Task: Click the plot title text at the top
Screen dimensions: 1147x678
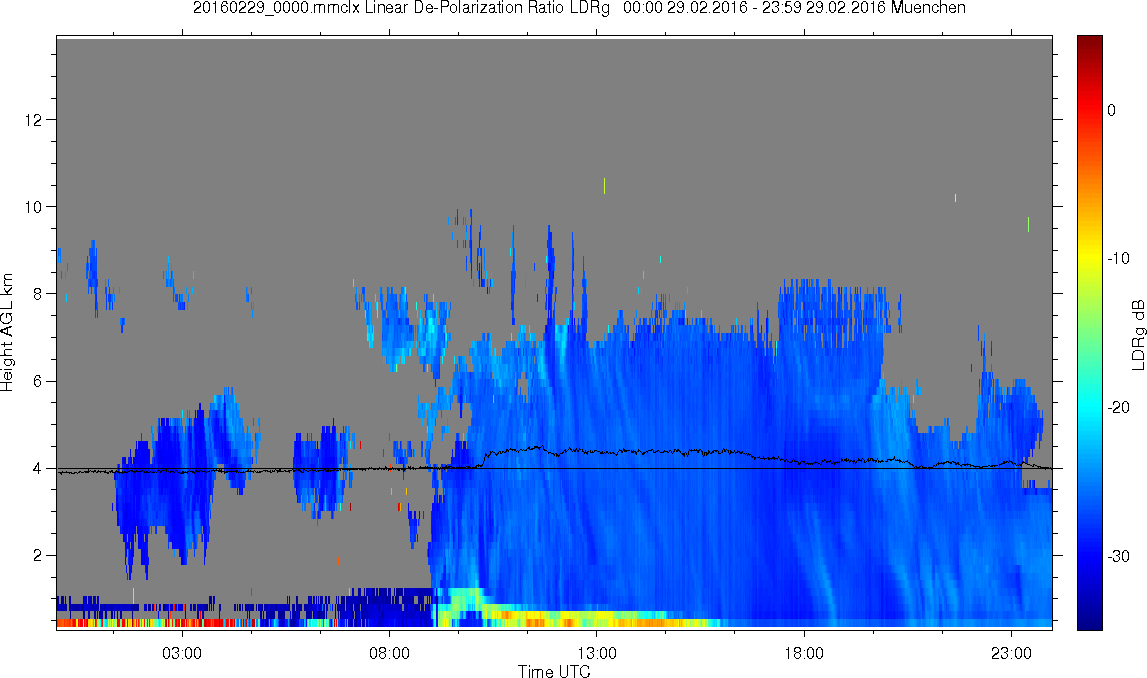Action: [579, 8]
